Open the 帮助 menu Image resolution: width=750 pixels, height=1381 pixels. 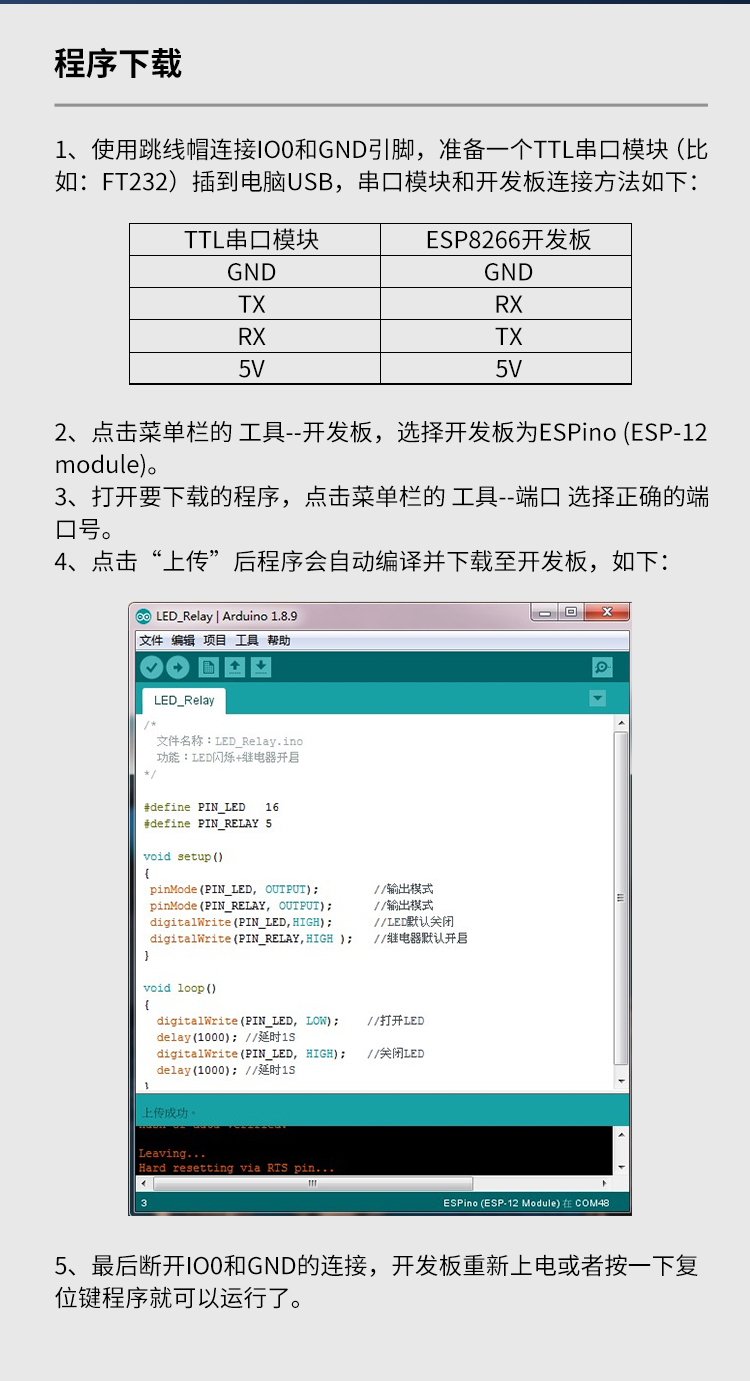coord(278,641)
